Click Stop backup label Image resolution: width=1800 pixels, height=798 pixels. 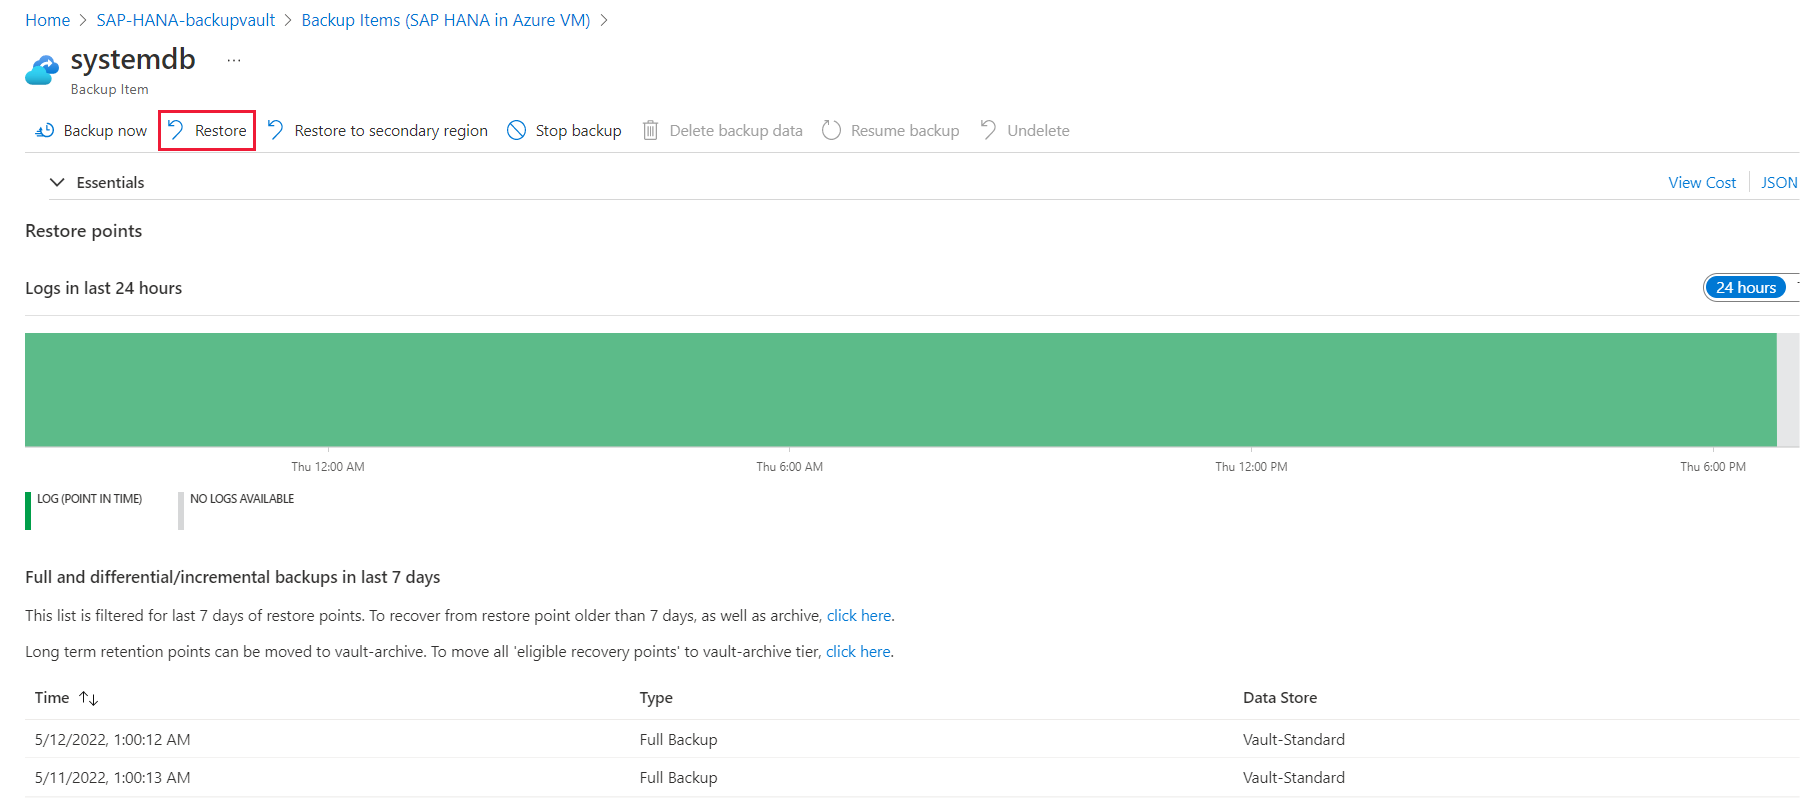(578, 131)
